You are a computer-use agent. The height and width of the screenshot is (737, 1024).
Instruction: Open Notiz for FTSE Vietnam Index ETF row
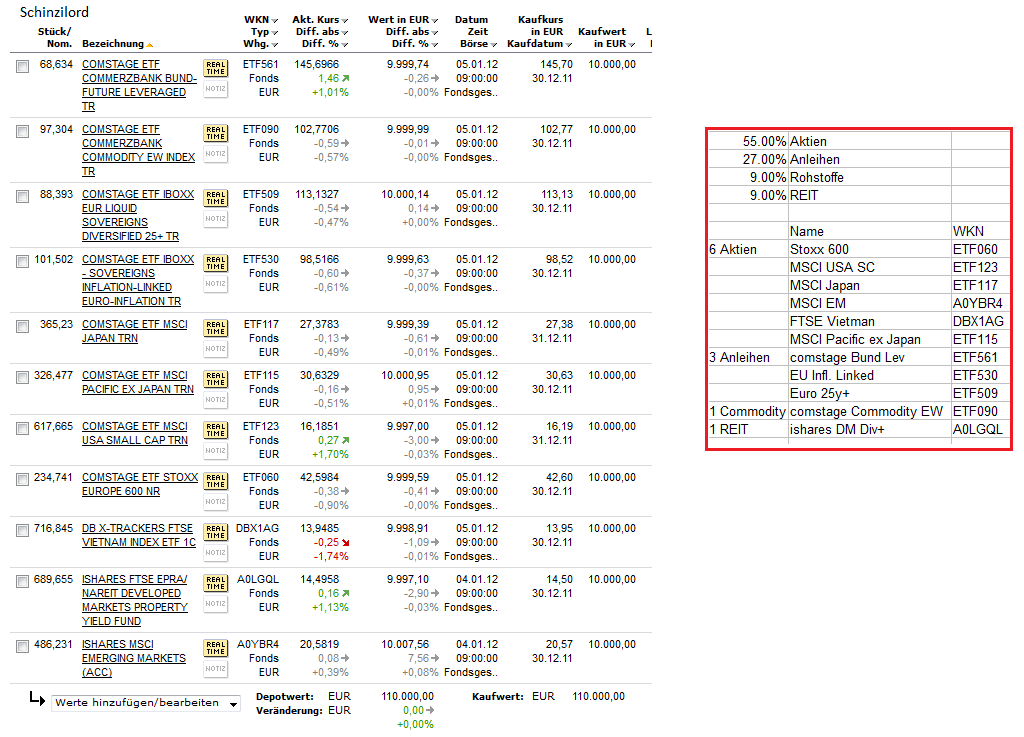216,552
